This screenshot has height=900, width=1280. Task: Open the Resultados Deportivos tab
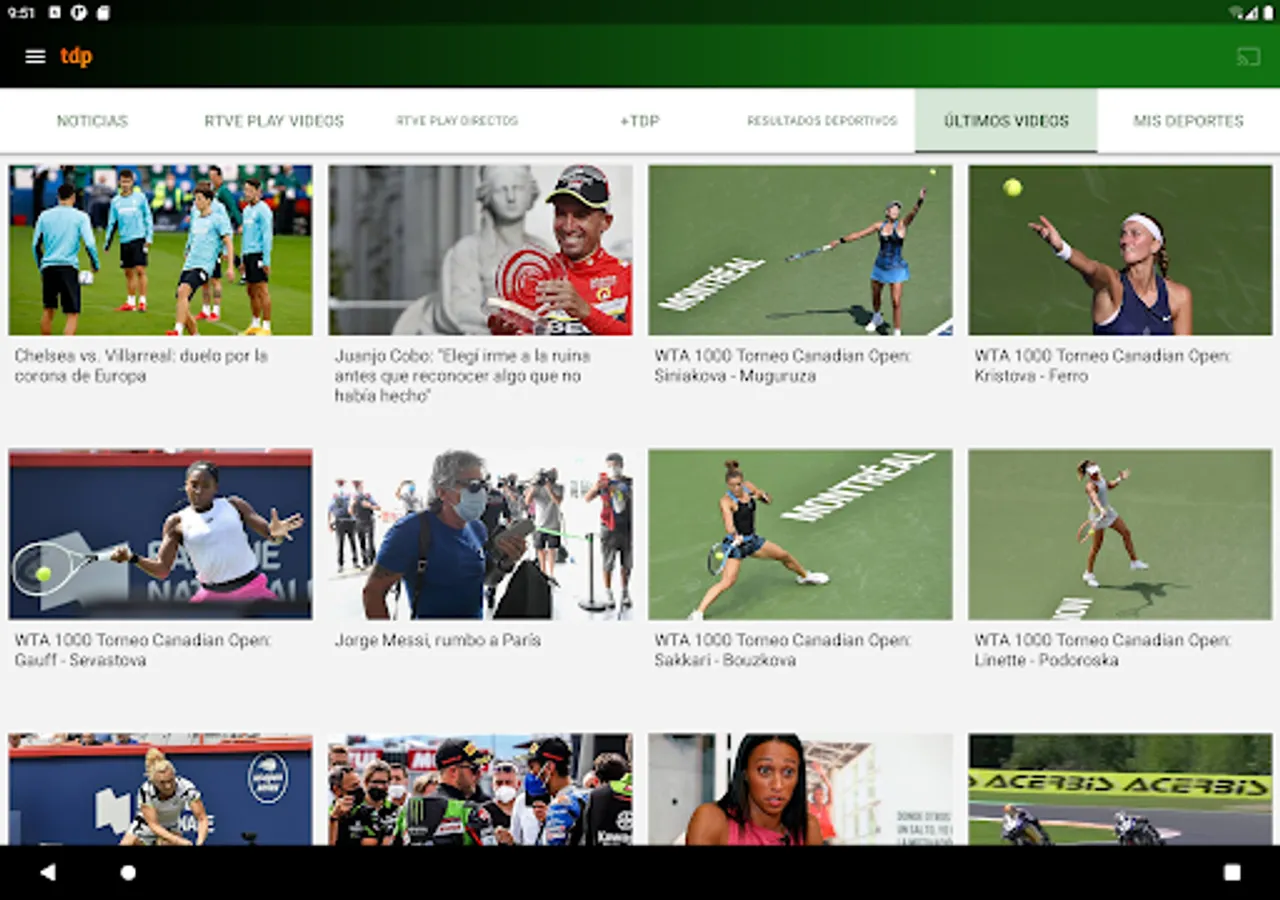tap(822, 121)
